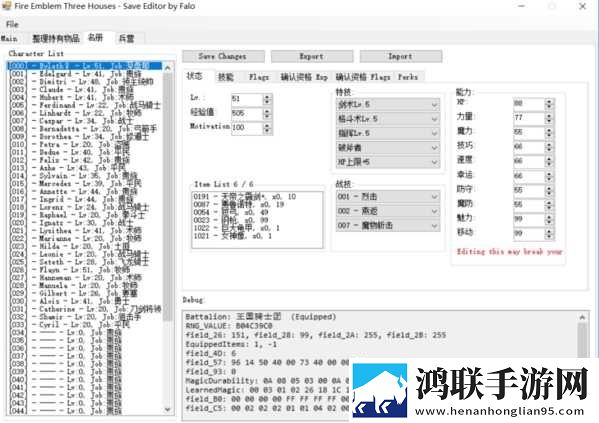Click the 防守 stat spinner
This screenshot has height=423, width=599.
(549, 190)
